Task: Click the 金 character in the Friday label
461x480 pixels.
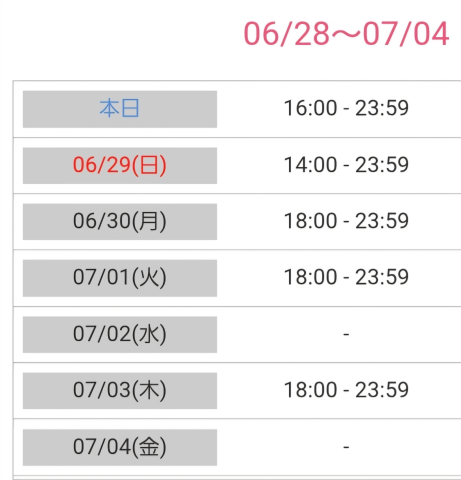Action: (149, 447)
